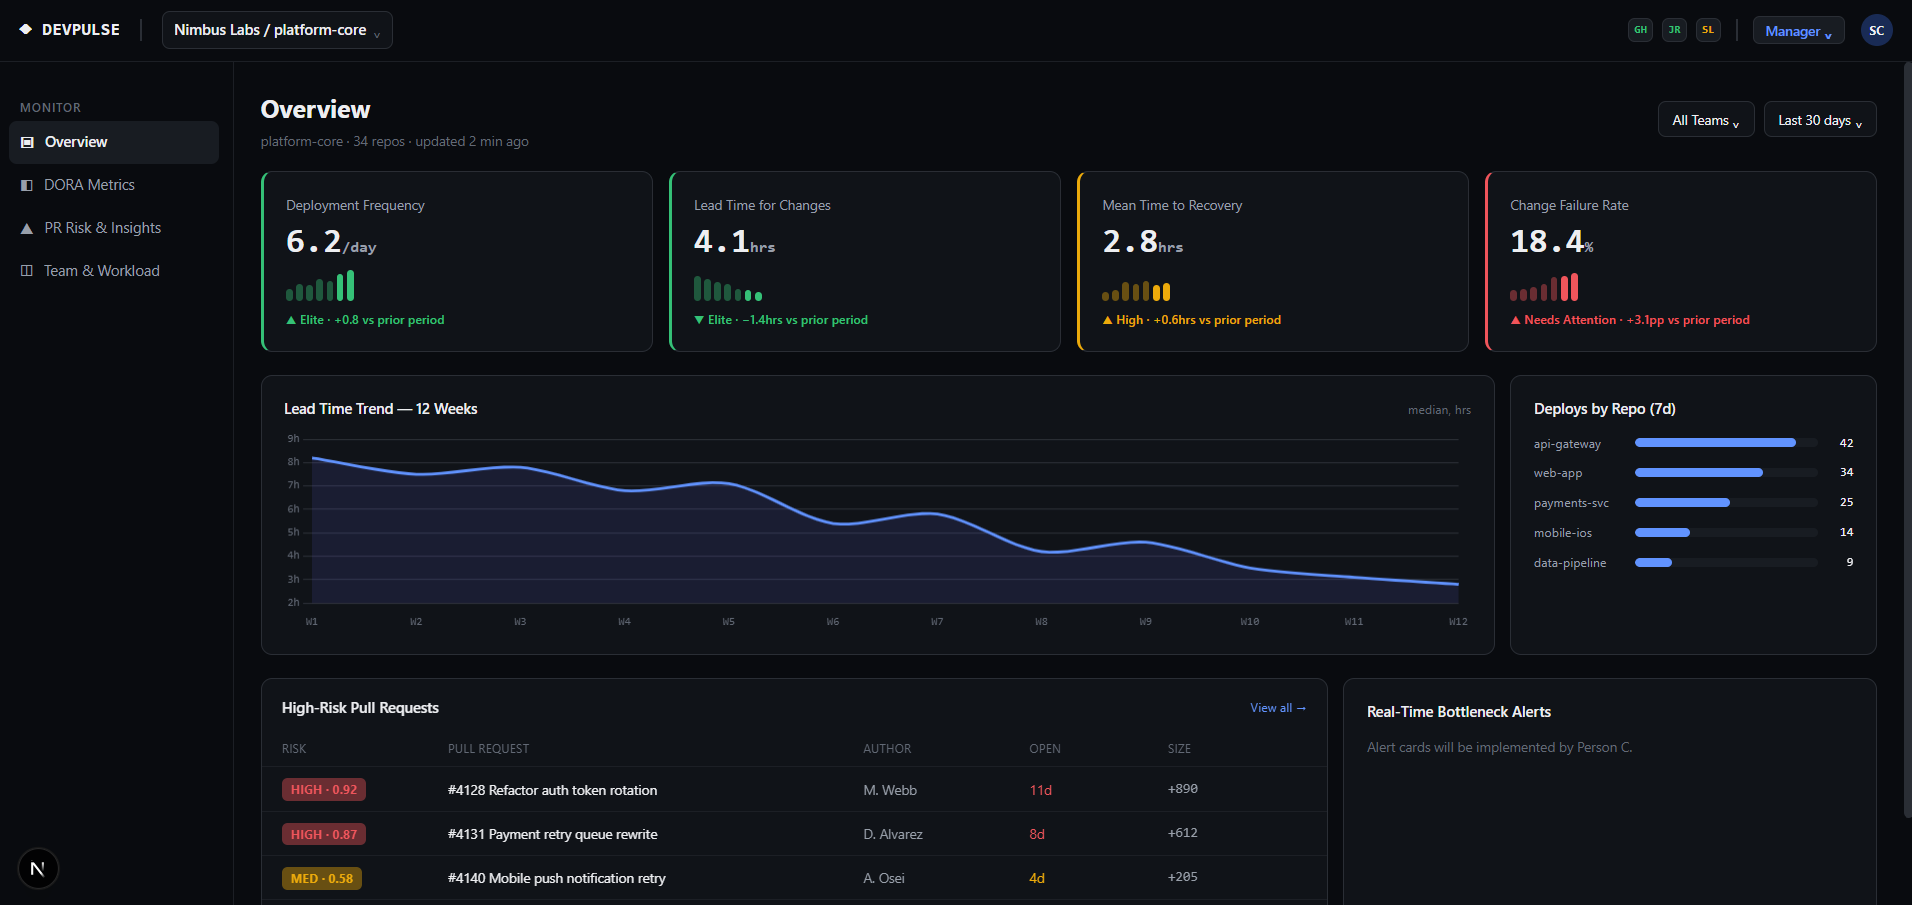Click the DevPulse diamond logo icon

point(26,30)
